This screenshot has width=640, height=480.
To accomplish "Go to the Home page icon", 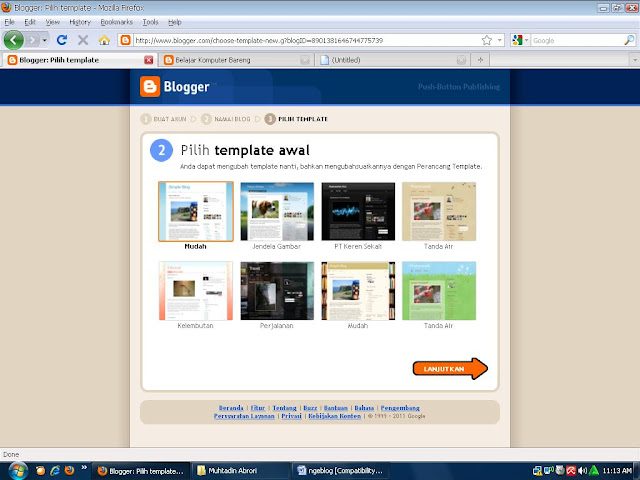I will 104,40.
